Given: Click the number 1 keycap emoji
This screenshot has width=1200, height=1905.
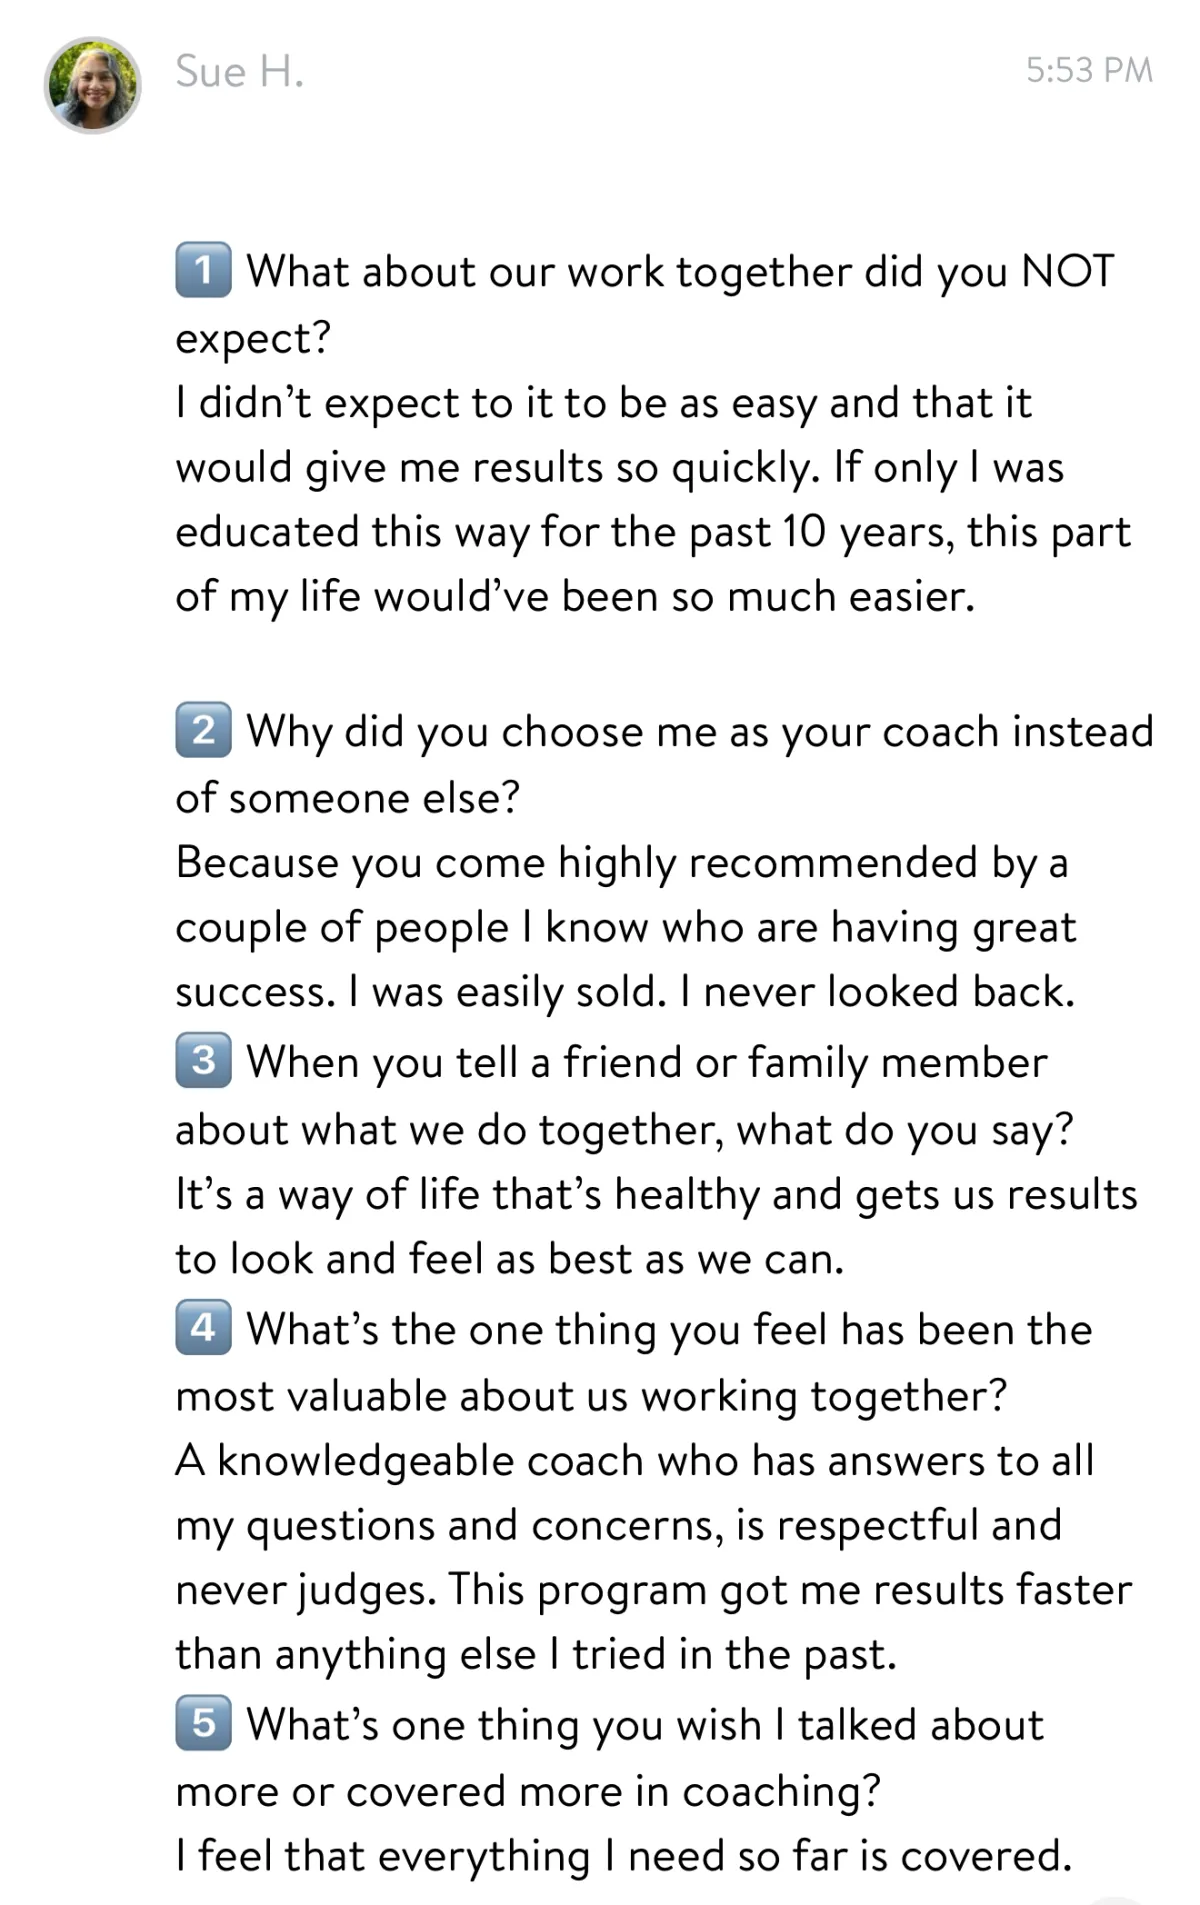Looking at the screenshot, I should [x=203, y=270].
